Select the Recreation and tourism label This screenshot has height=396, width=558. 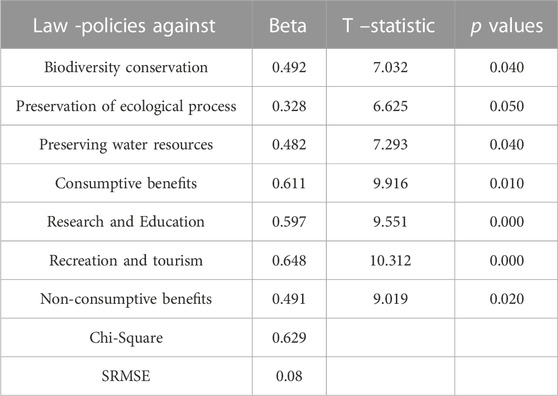click(126, 260)
